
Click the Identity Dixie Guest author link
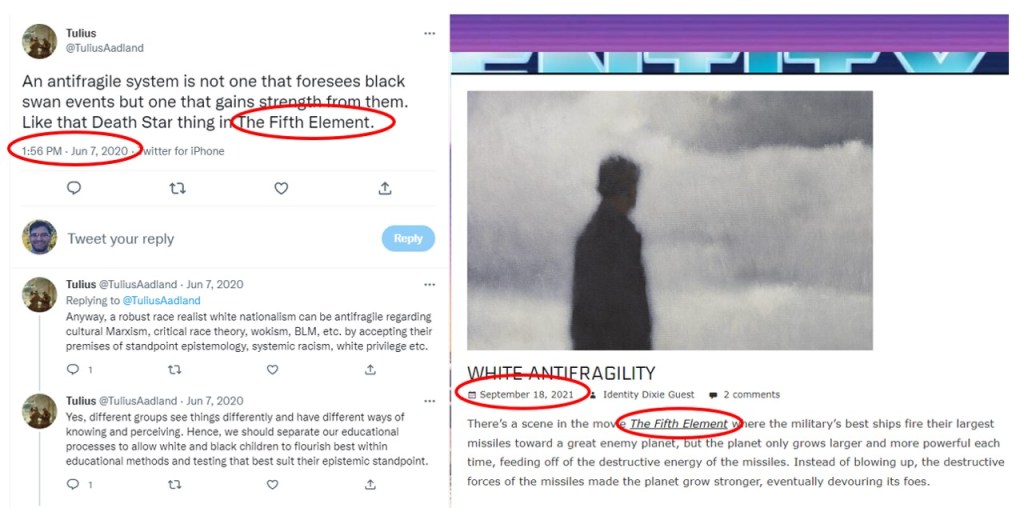pos(648,394)
